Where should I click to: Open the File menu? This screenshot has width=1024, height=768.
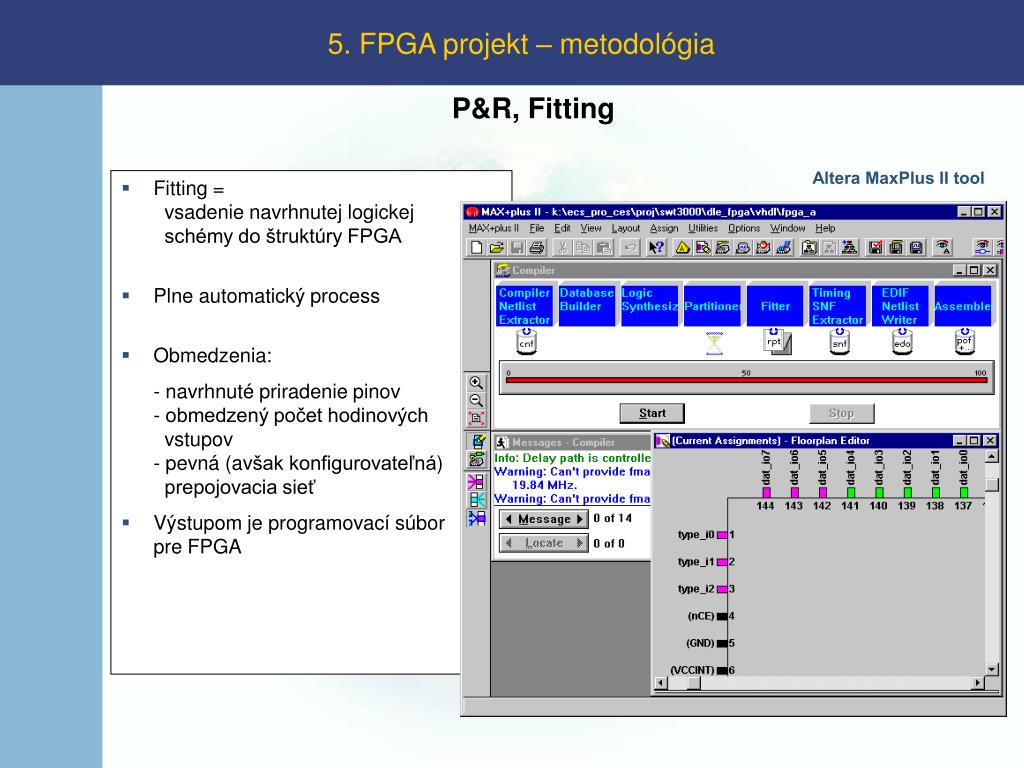[537, 228]
